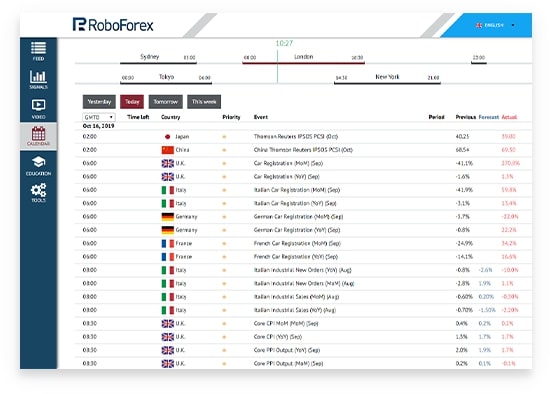Click the Oct 16, 2019 date heading

(98, 126)
